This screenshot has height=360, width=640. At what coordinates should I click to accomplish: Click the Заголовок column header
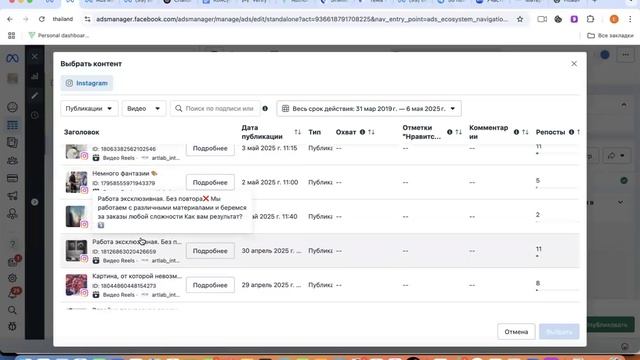coord(82,132)
